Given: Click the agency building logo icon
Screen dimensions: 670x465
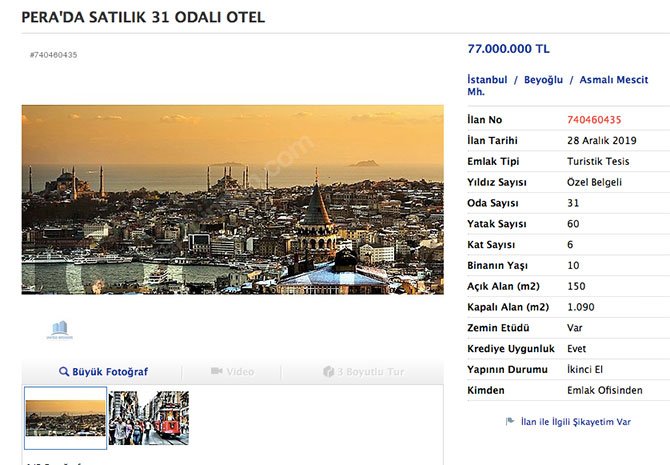Looking at the screenshot, I should pyautogui.click(x=60, y=330).
